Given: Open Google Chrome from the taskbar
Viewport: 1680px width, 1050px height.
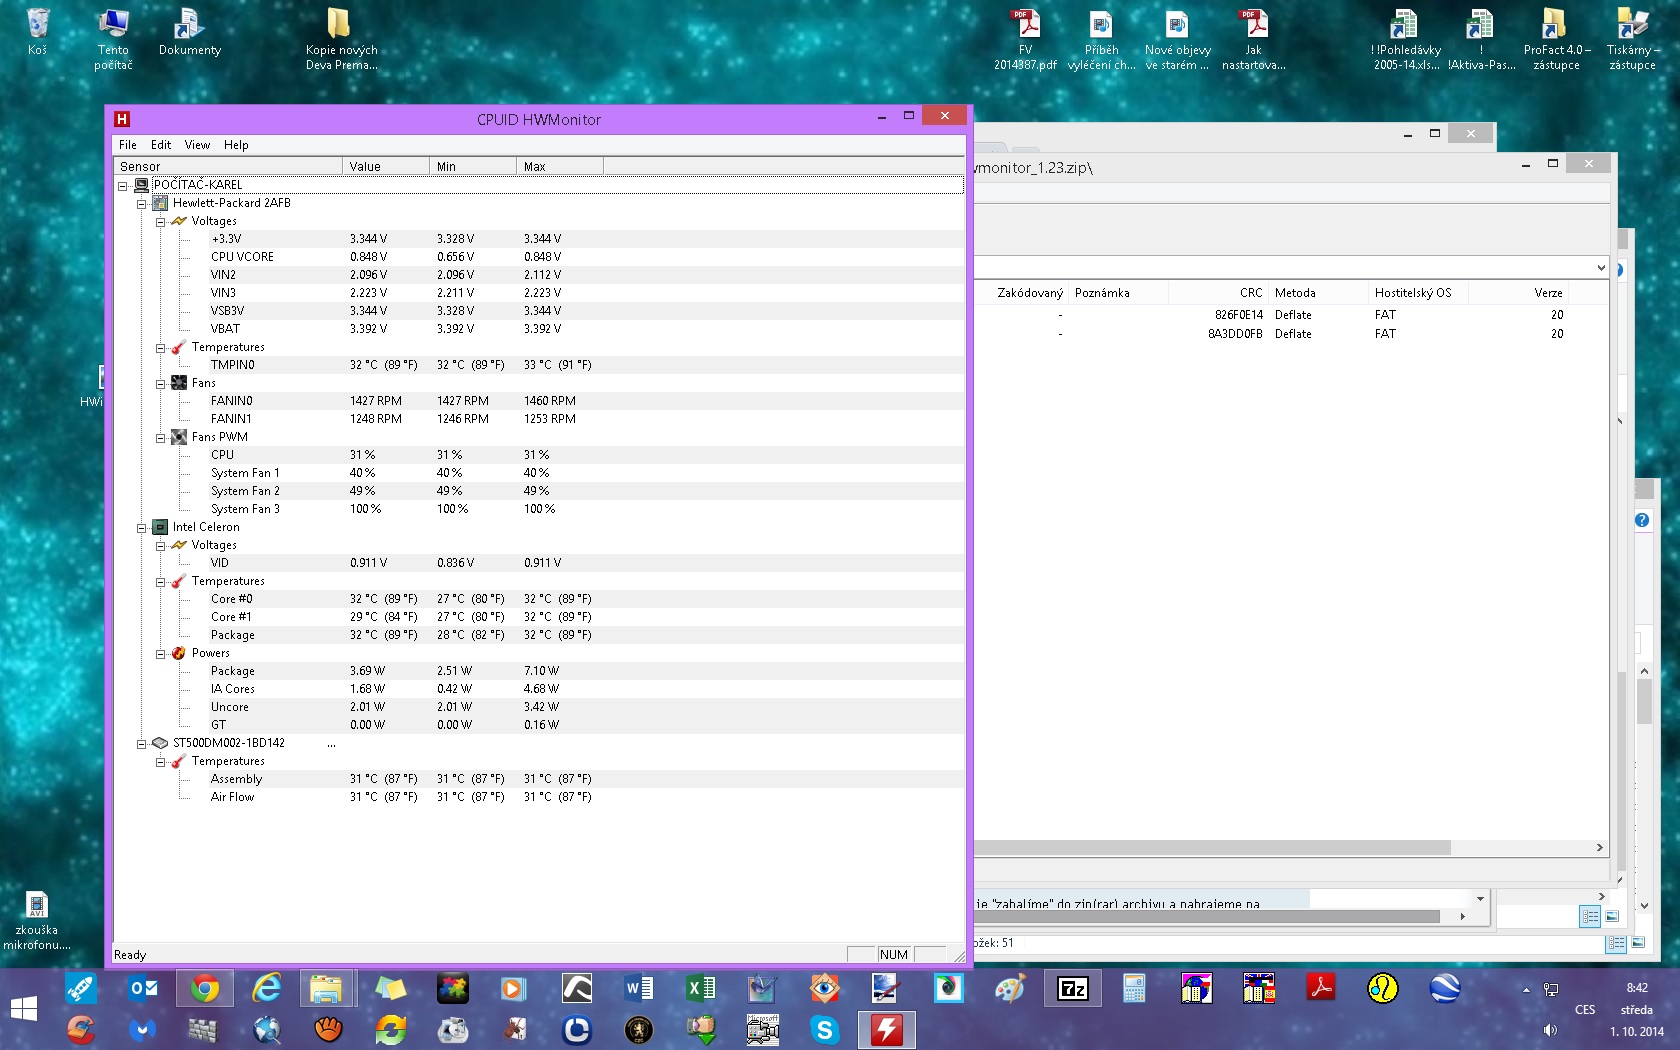Looking at the screenshot, I should [x=205, y=989].
